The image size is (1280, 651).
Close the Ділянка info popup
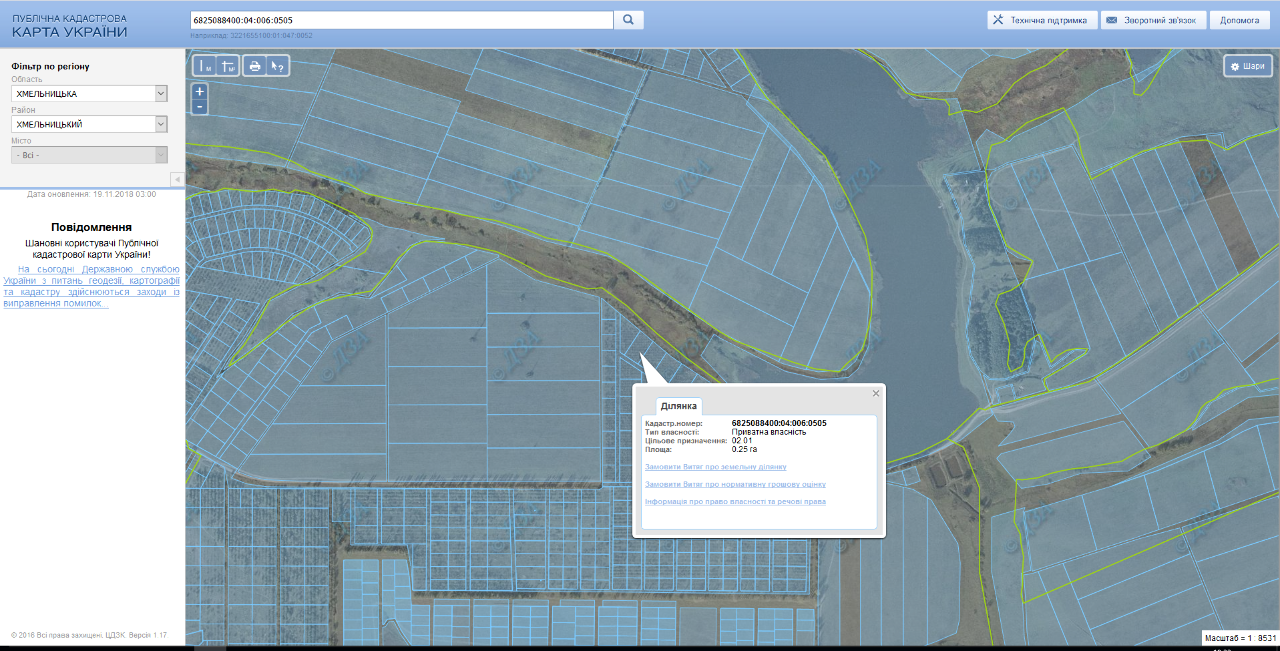pos(876,393)
